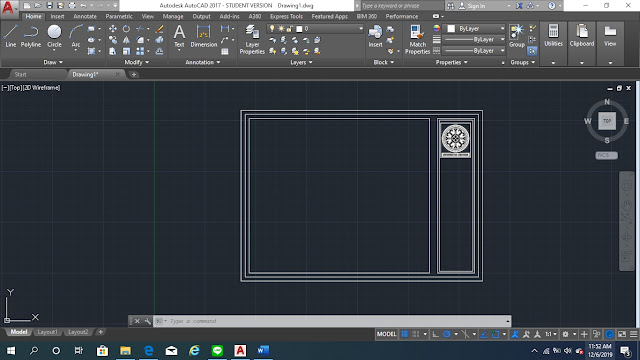Screen dimensions: 640x360
Task: Select the Move tool in Modify panel
Action: pyautogui.click(x=113, y=29)
